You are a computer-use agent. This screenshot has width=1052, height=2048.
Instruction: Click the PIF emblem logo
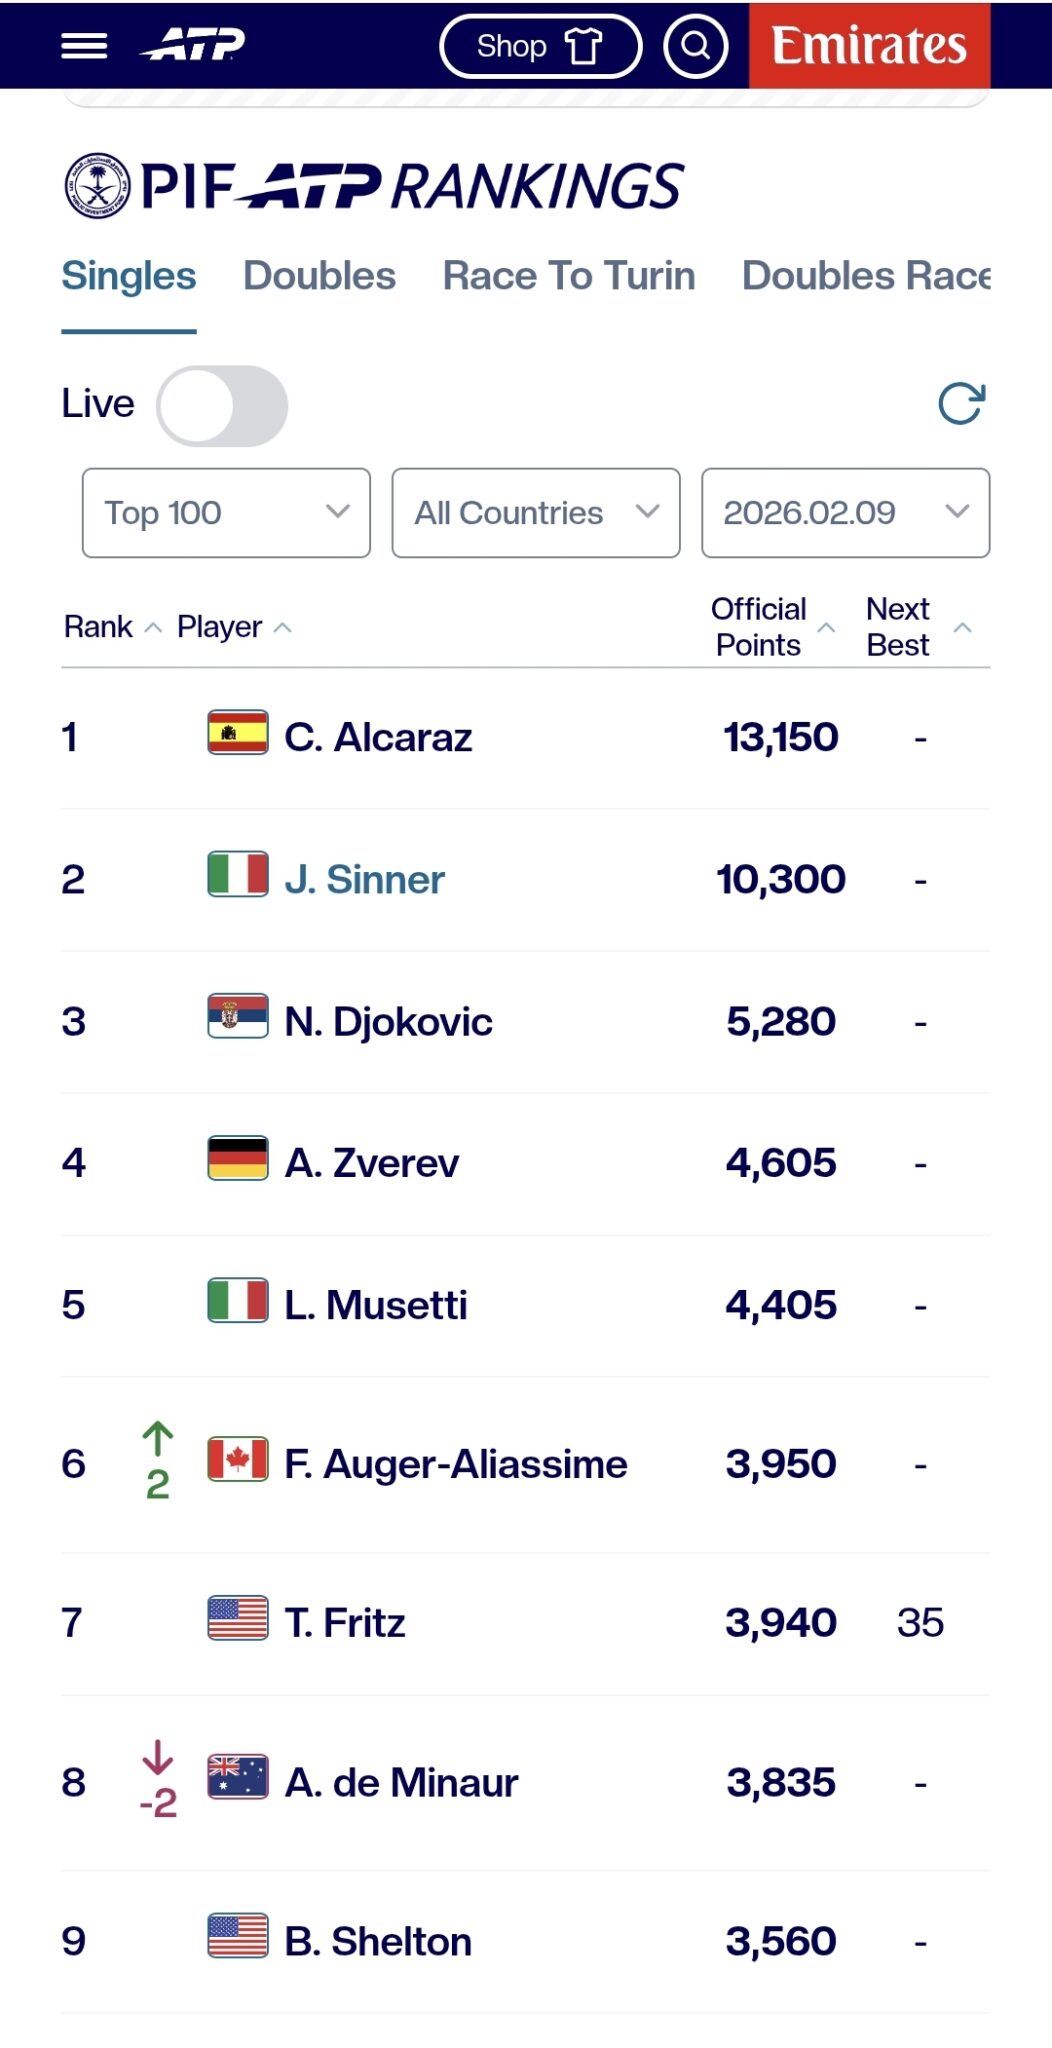(x=97, y=186)
